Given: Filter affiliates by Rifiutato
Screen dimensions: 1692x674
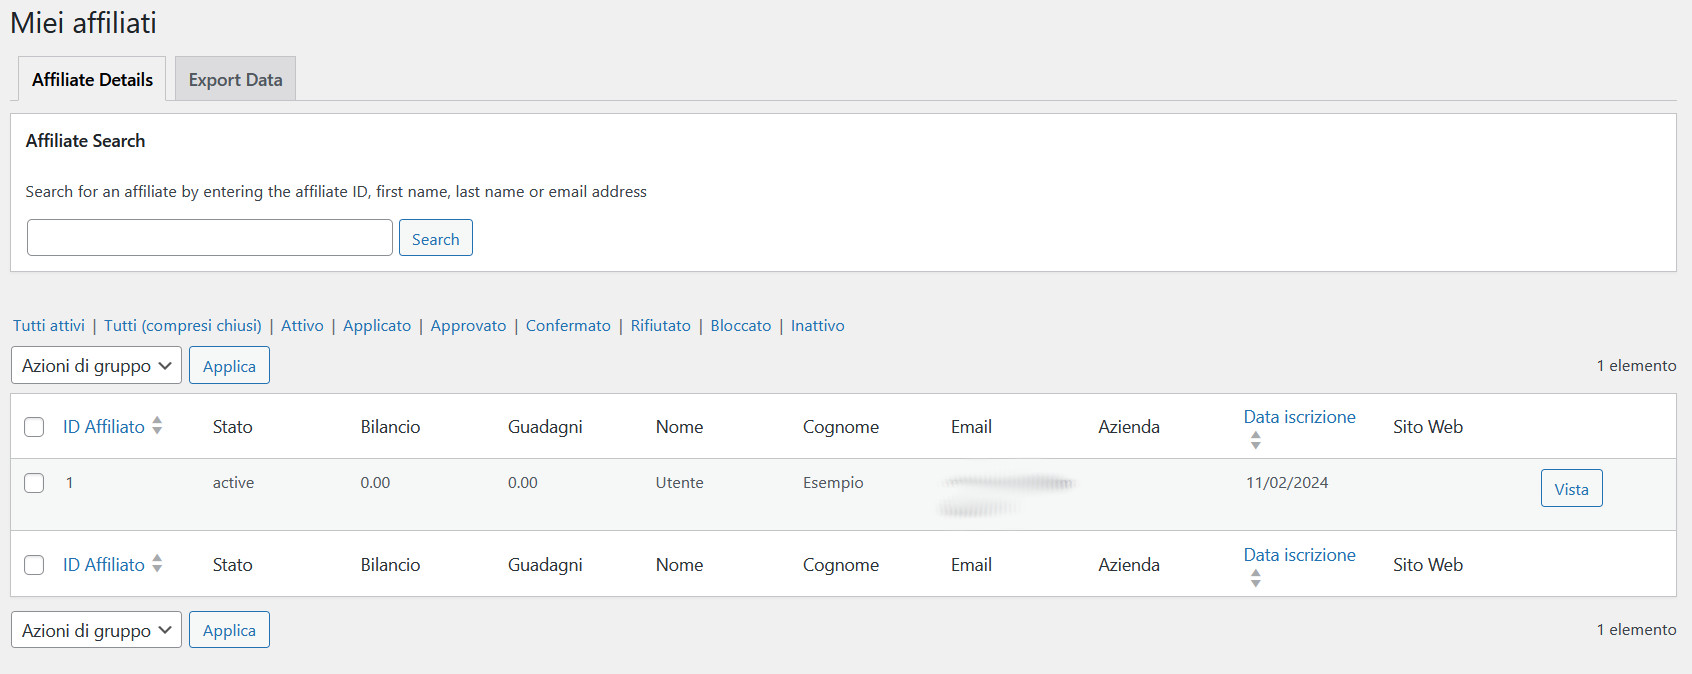Looking at the screenshot, I should tap(660, 325).
